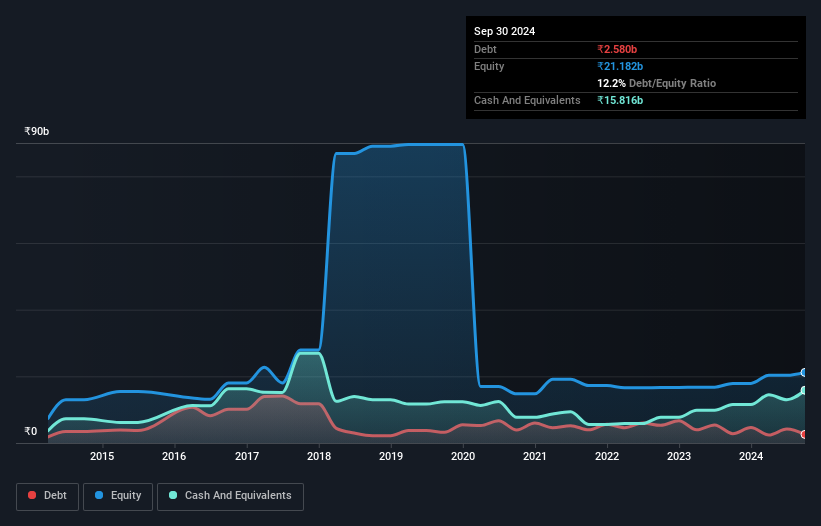Click the Equity row label in tooltip

[x=489, y=66]
